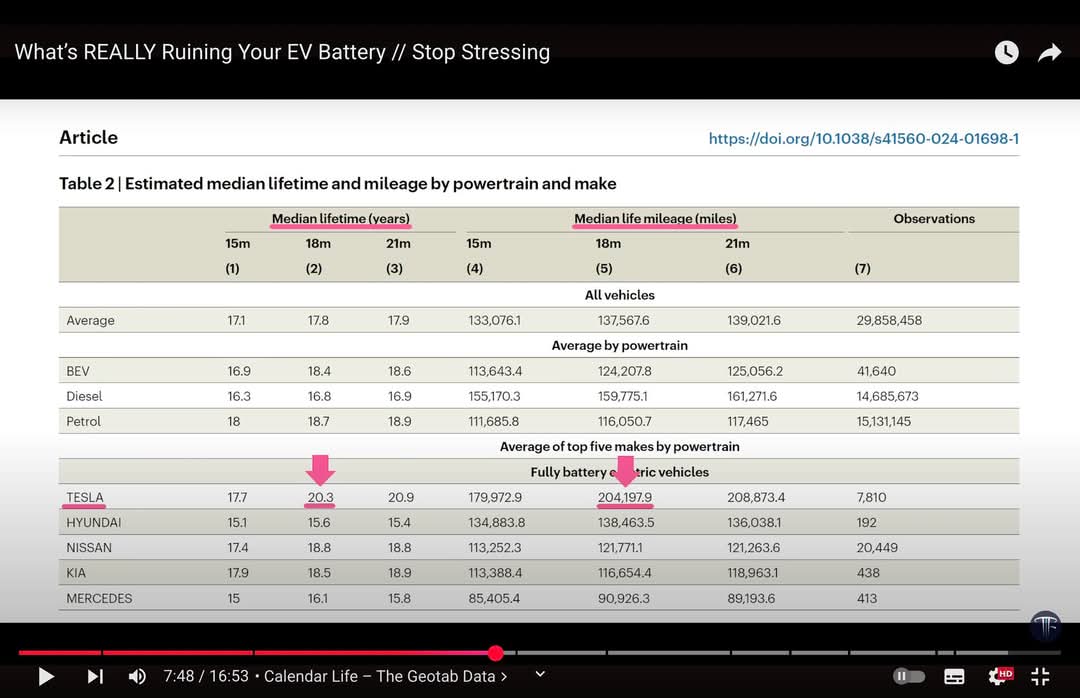This screenshot has width=1080, height=698.
Task: Click the 133,076.1 average mileage cell
Action: pos(495,320)
